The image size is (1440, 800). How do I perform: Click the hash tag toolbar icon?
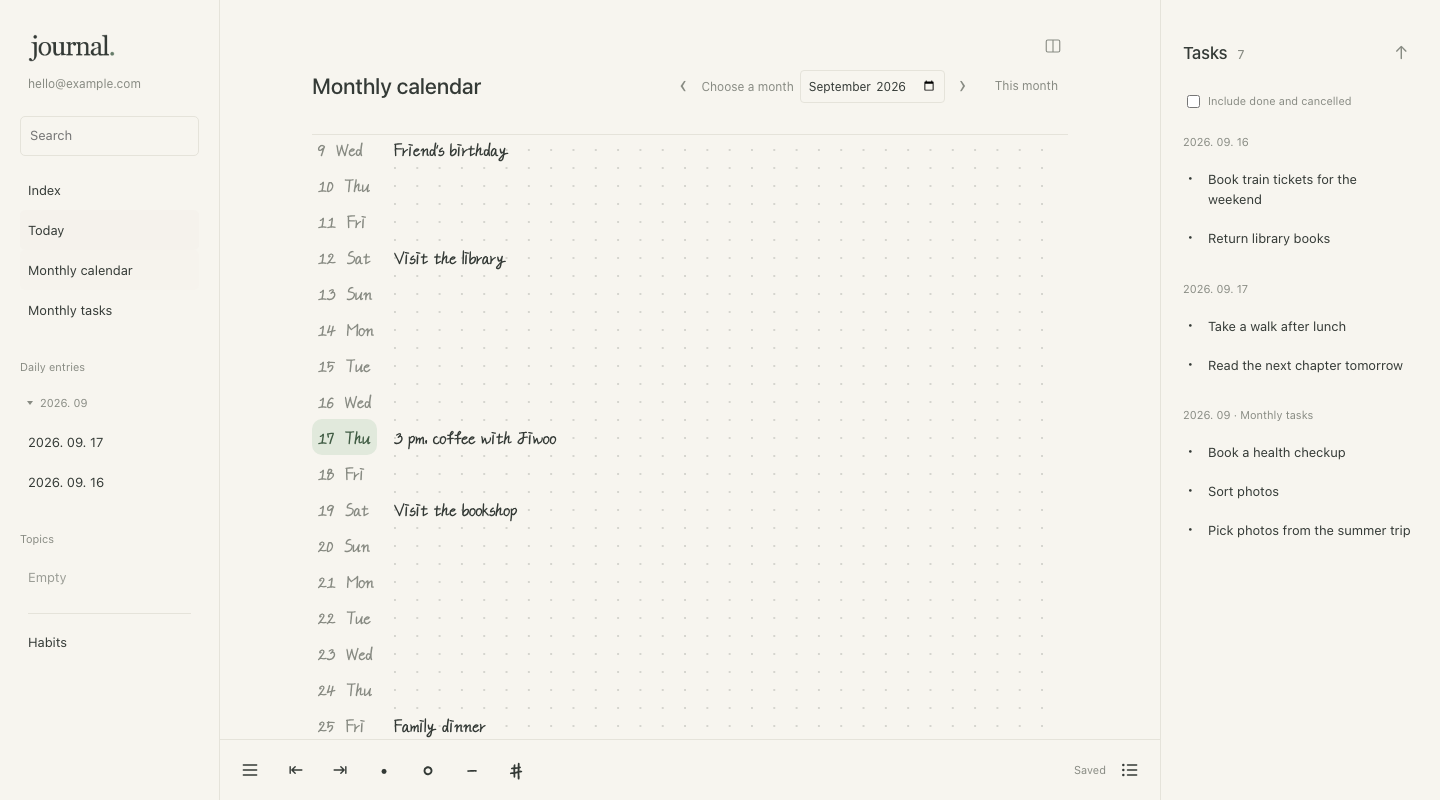(516, 771)
